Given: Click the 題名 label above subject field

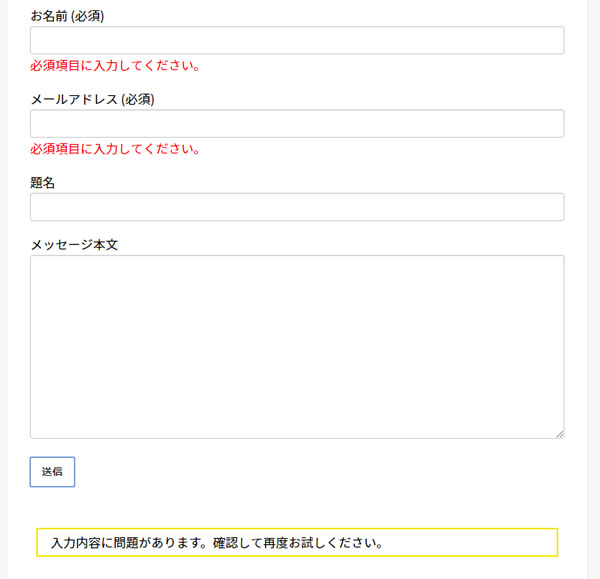Looking at the screenshot, I should pos(42,183).
